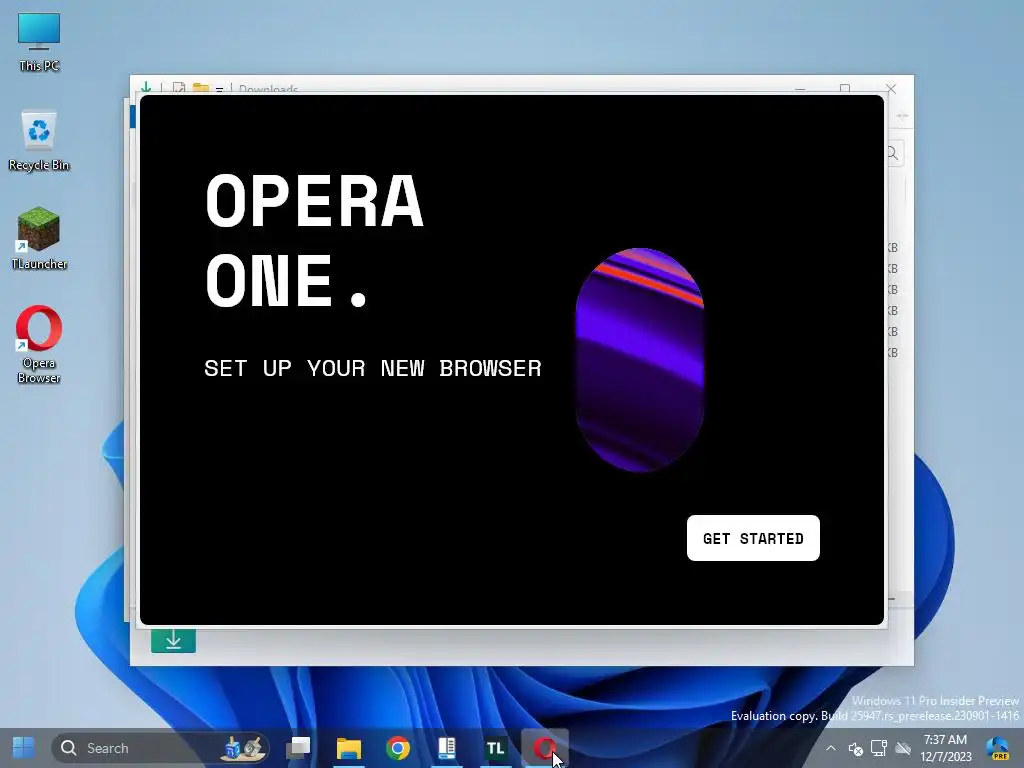Click the taskbar Search box
The image size is (1024, 768).
160,748
